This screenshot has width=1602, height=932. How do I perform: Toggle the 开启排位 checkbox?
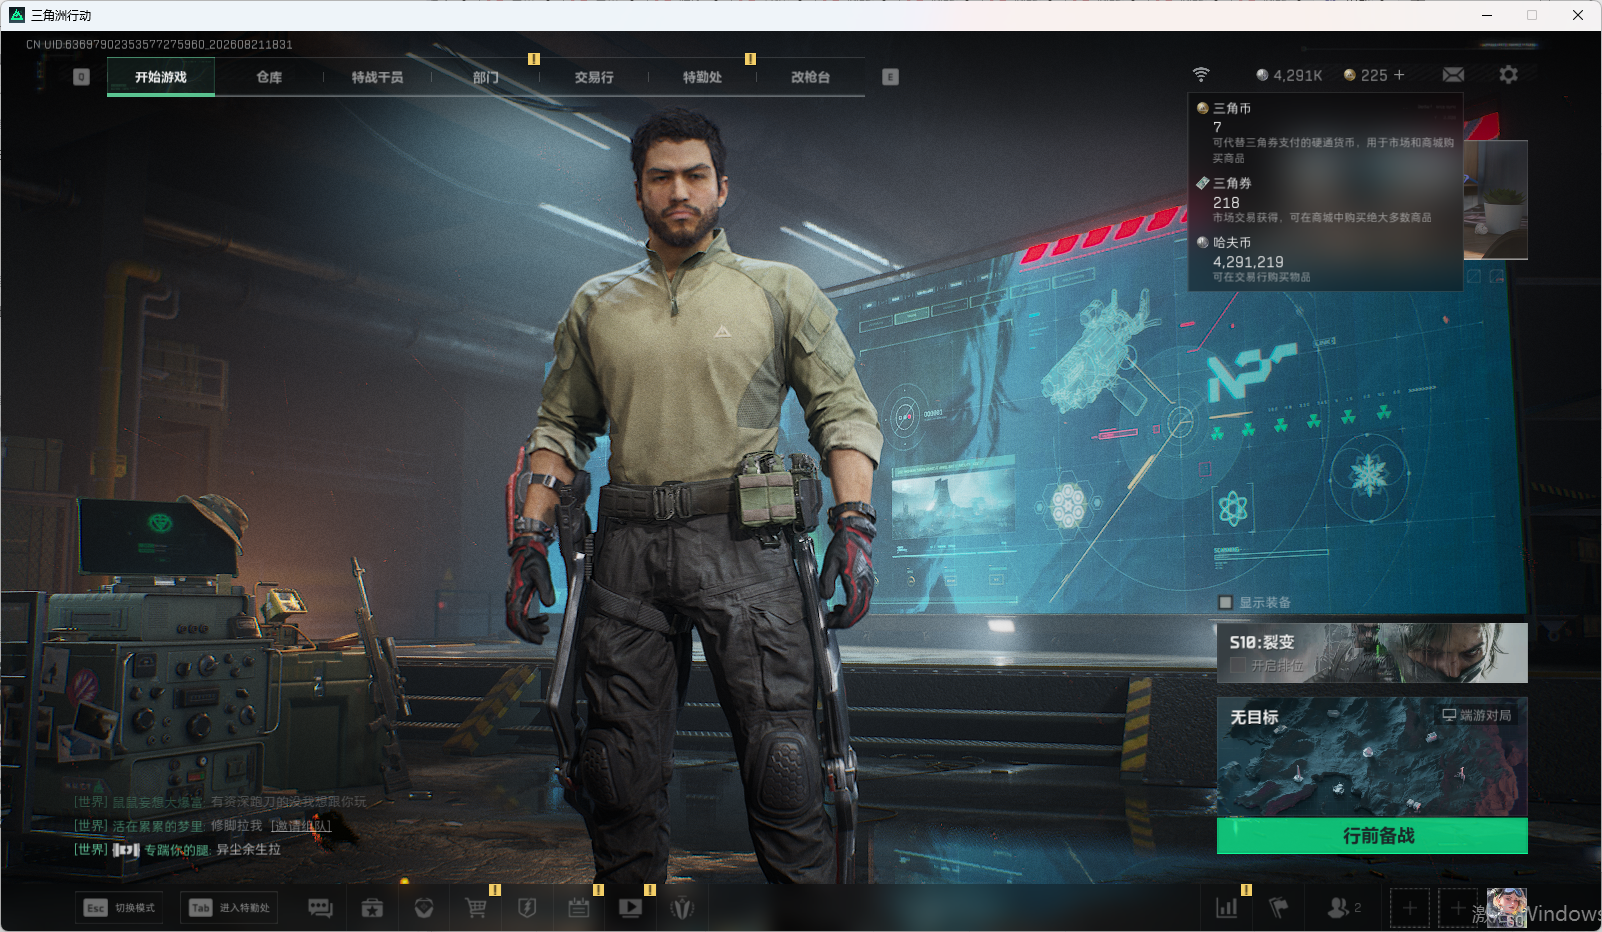pos(1238,665)
